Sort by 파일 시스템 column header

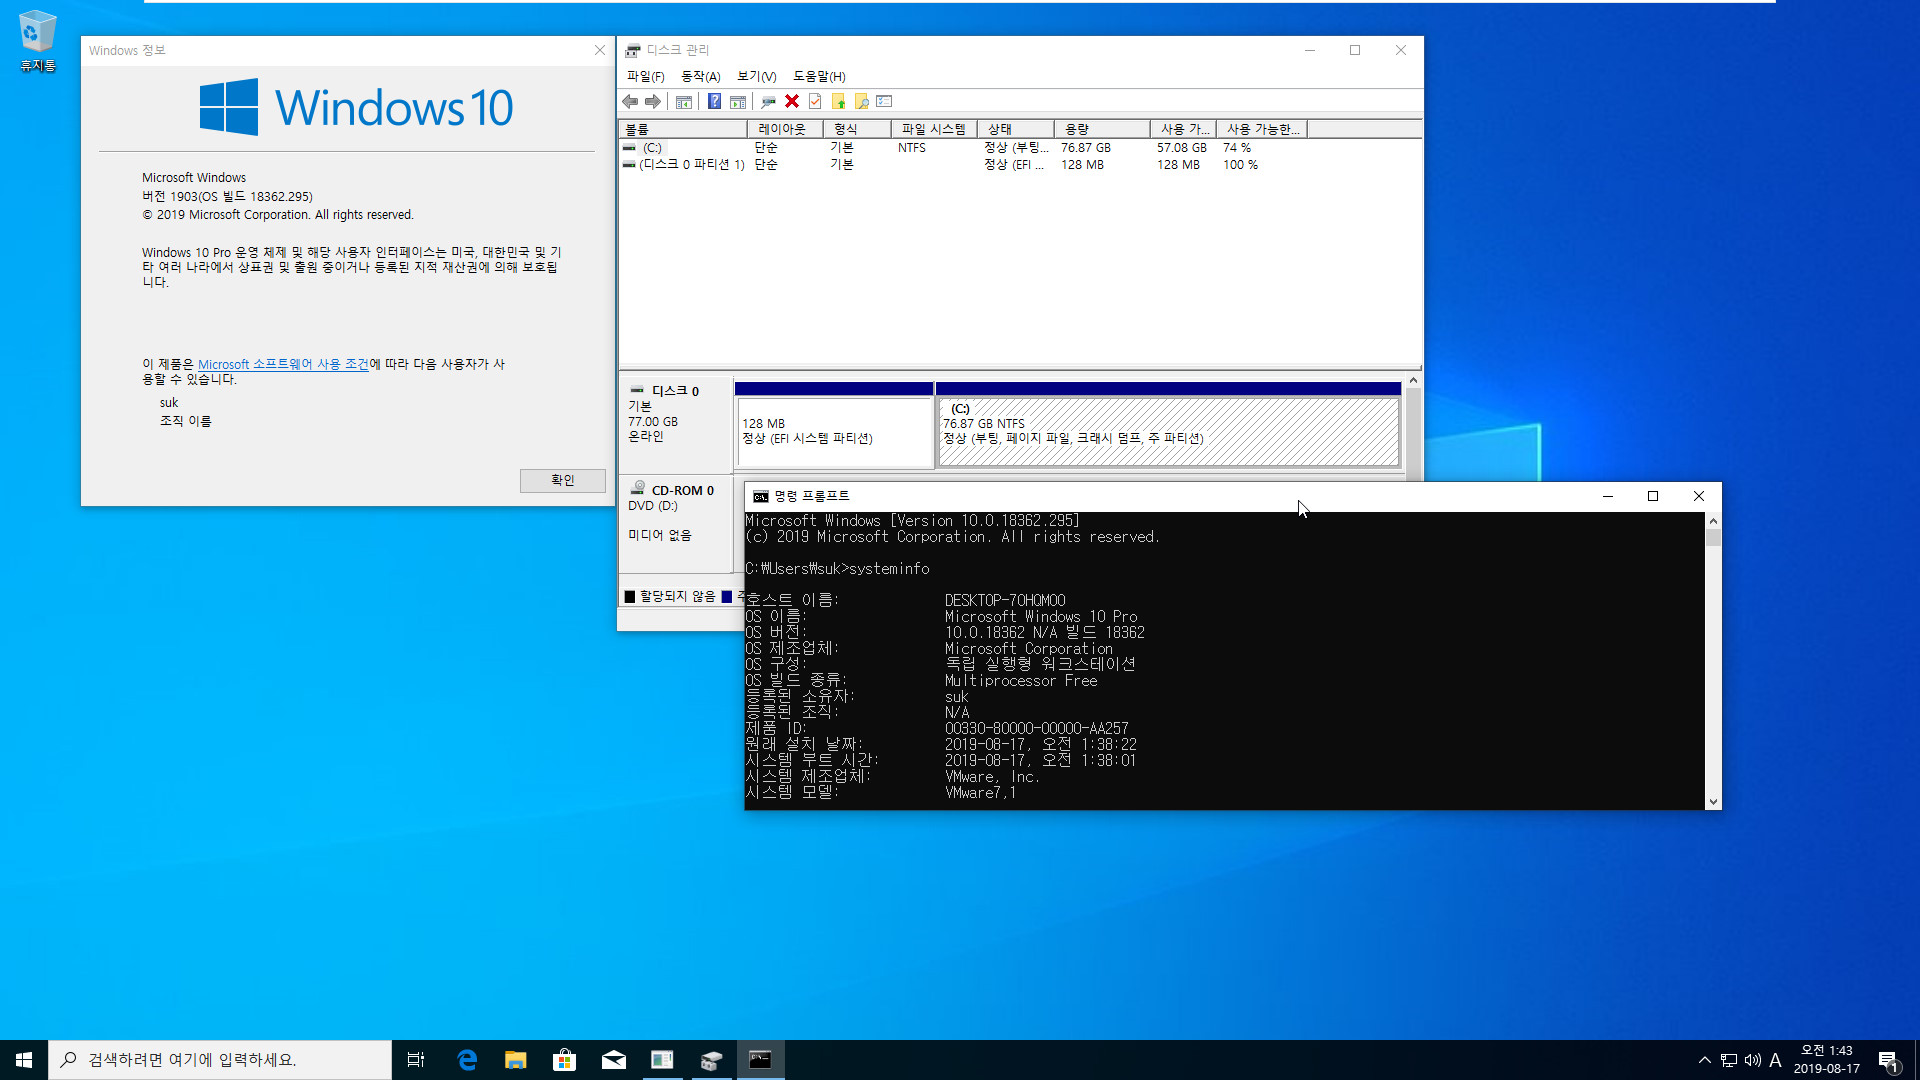point(933,129)
